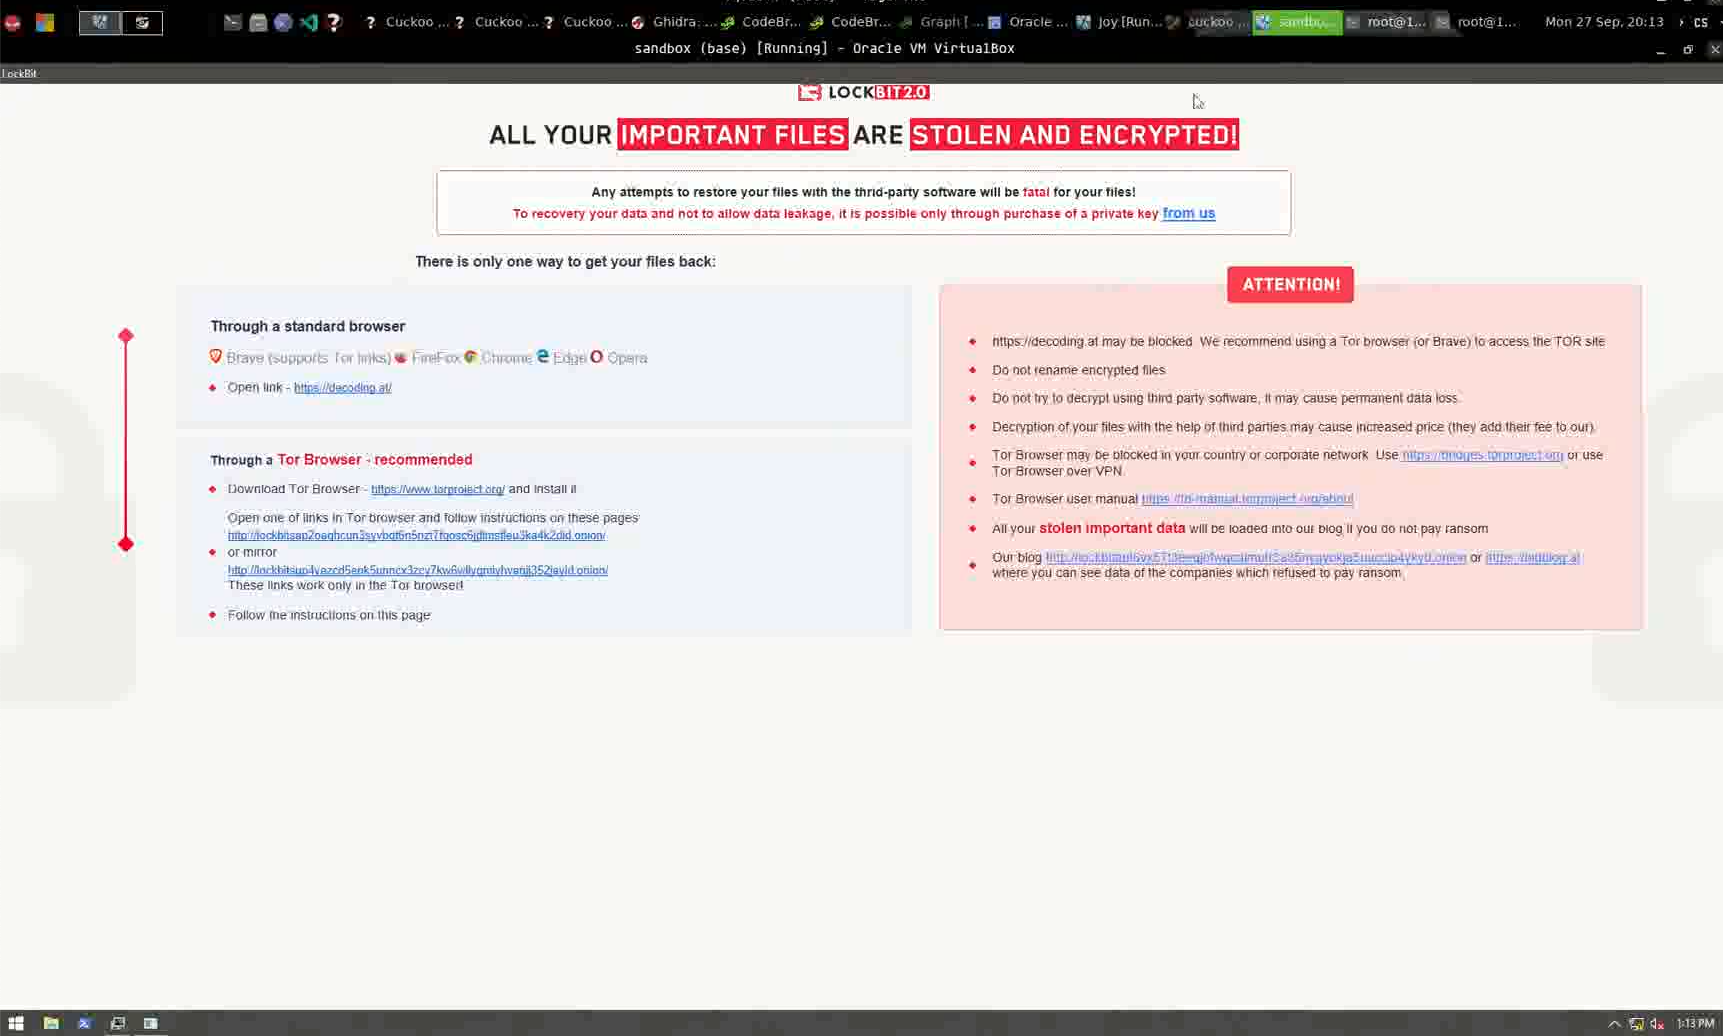Click the host panel date and time
This screenshot has width=1723, height=1036.
(1604, 22)
